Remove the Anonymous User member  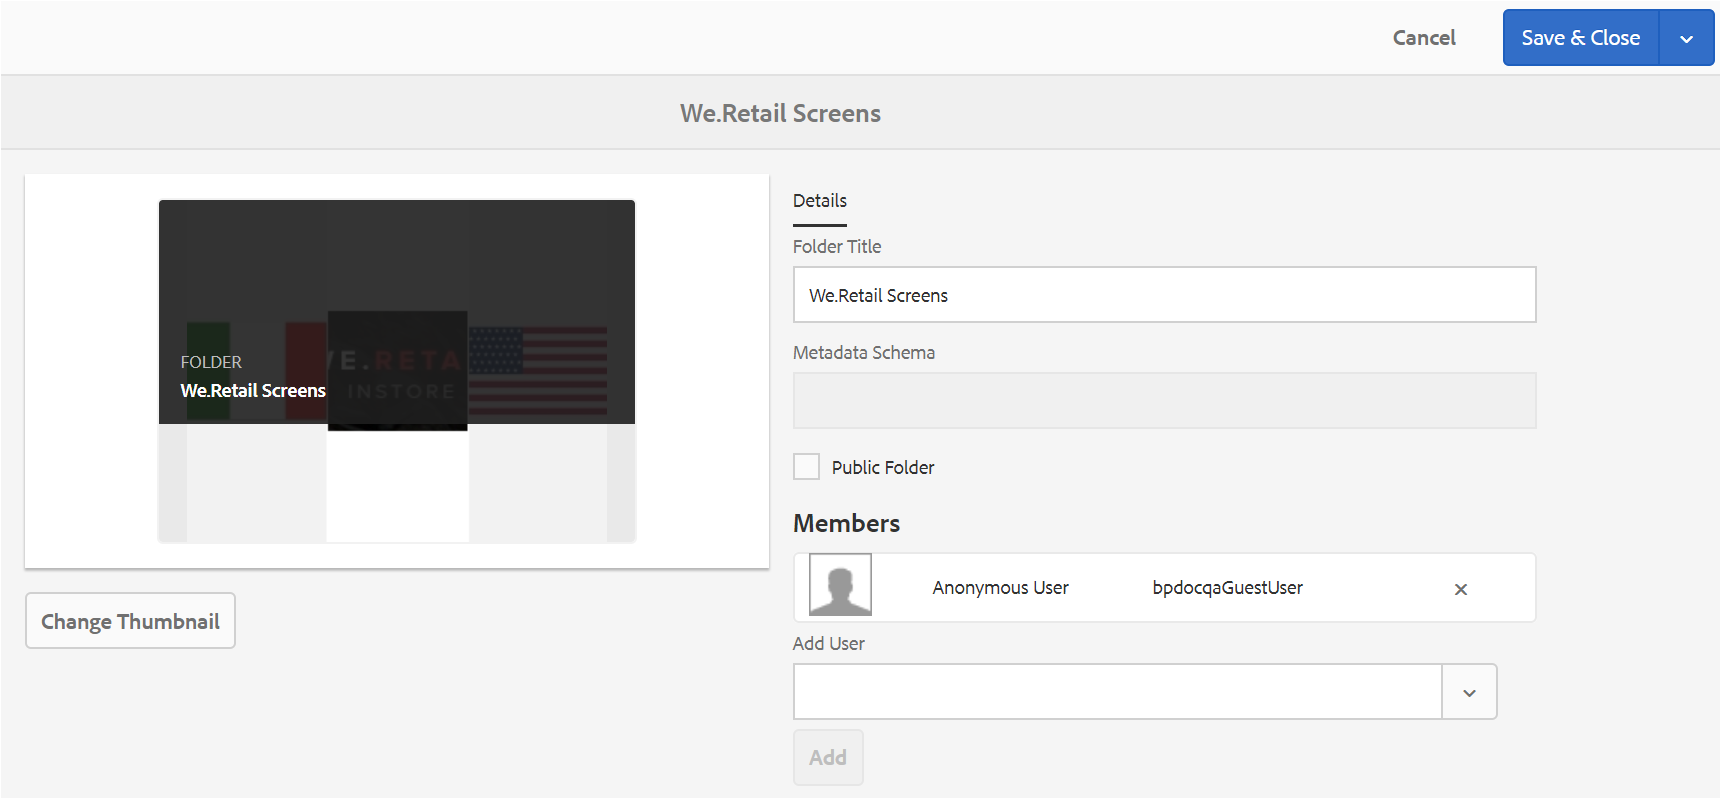[1460, 589]
